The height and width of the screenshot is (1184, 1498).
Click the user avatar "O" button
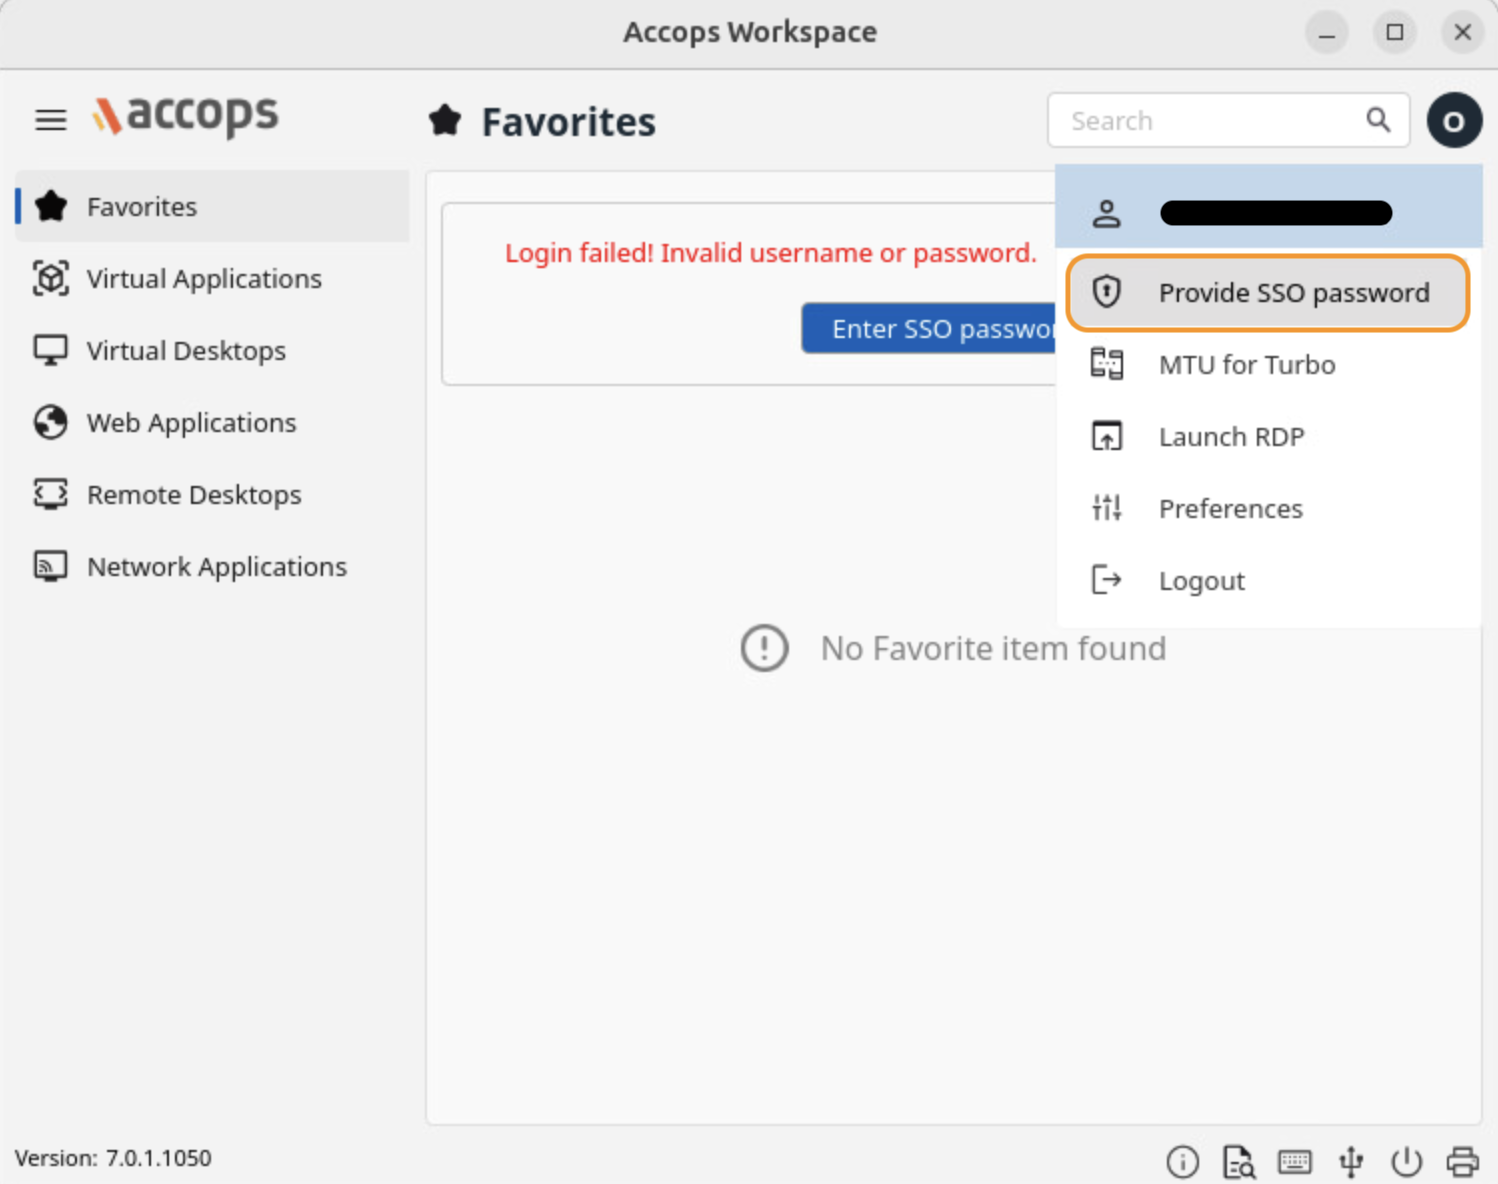tap(1454, 121)
